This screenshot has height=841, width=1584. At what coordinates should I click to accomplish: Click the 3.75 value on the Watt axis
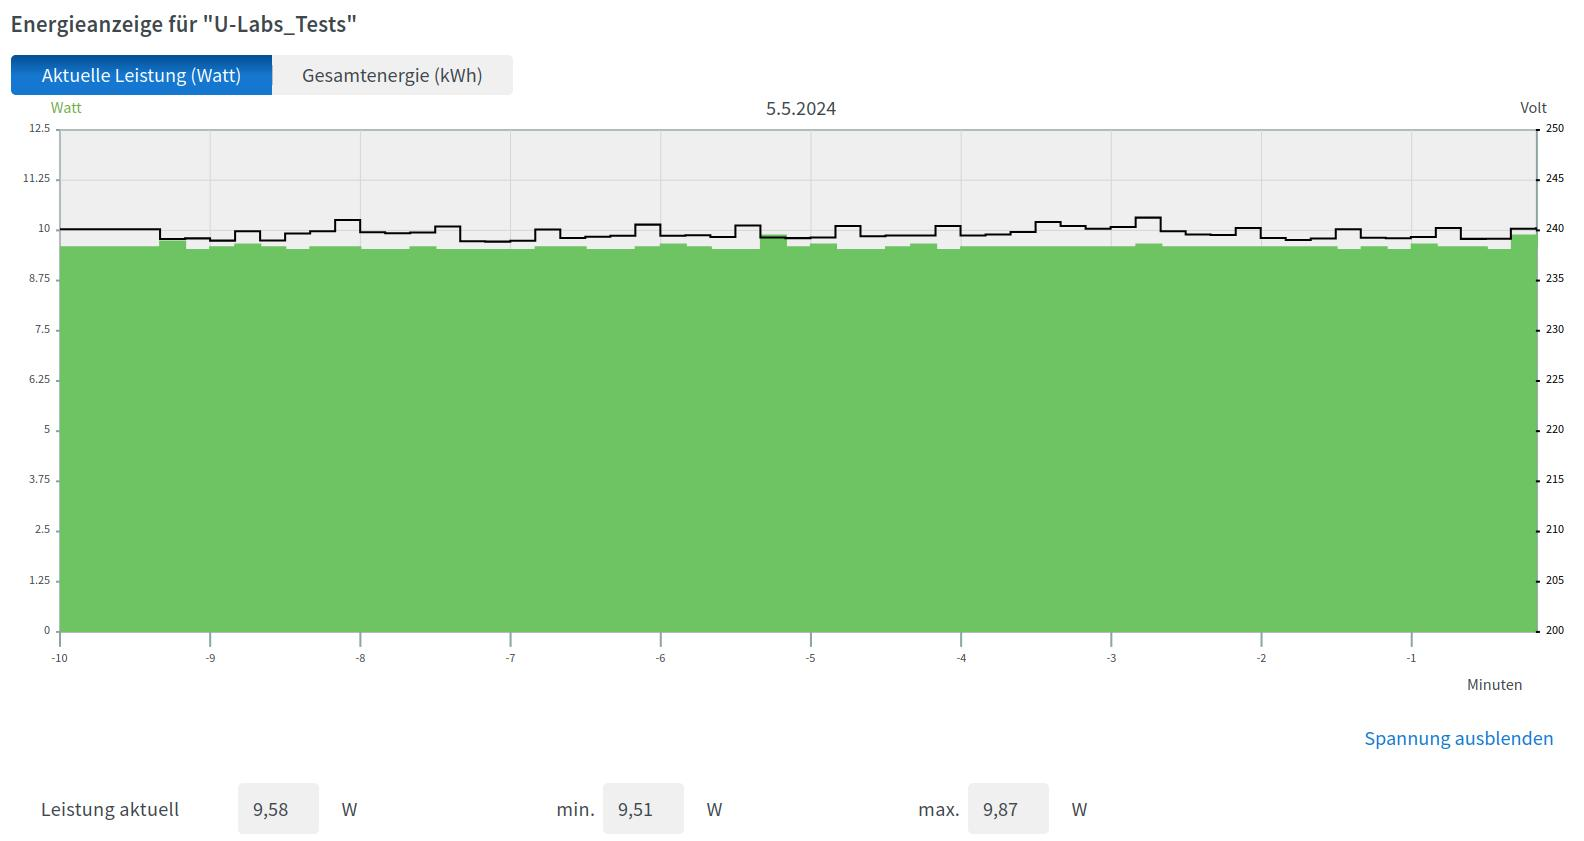click(40, 480)
